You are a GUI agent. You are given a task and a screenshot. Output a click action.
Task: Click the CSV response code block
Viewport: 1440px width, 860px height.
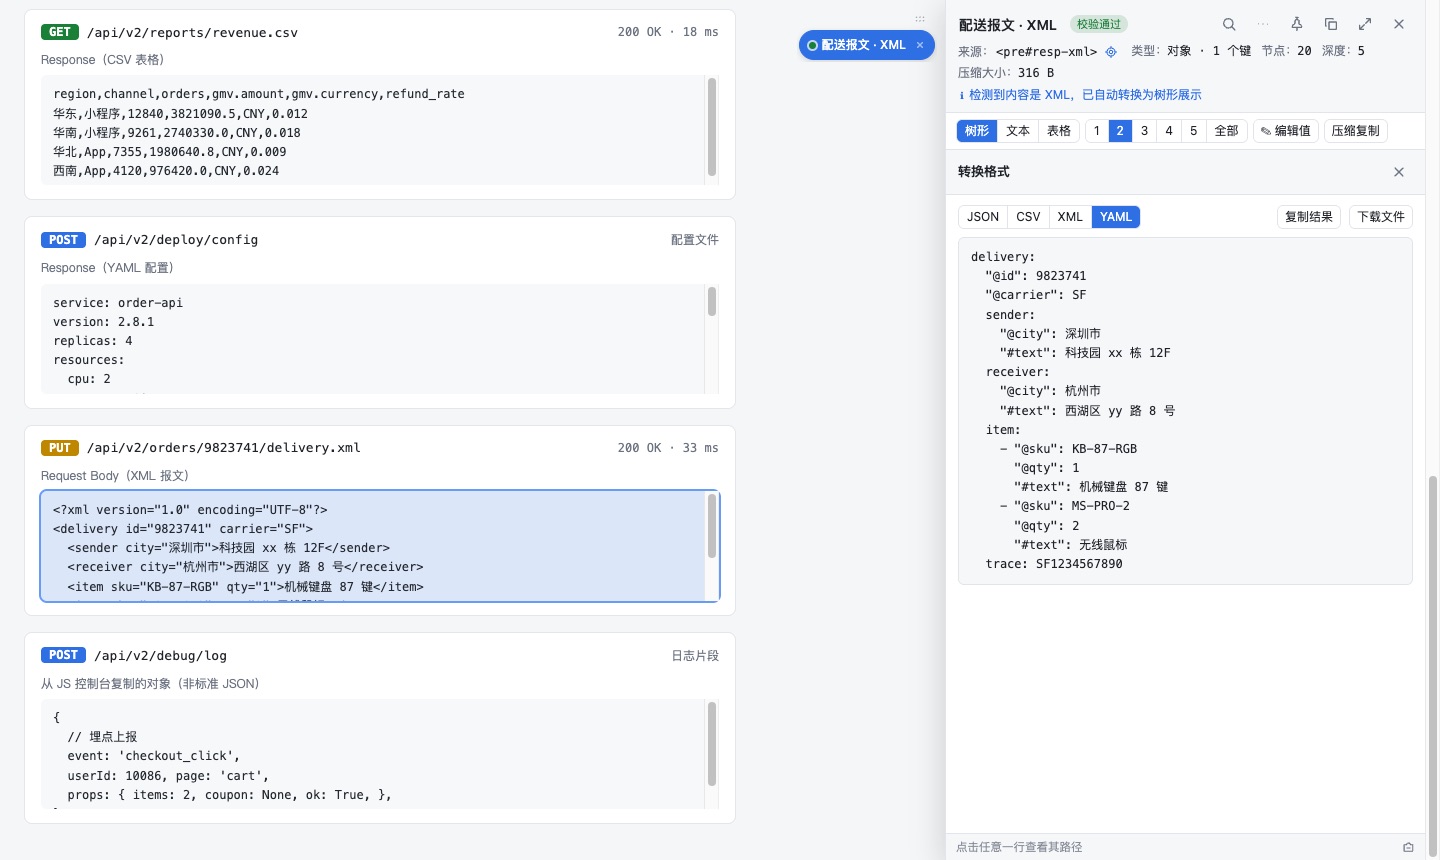tap(380, 130)
